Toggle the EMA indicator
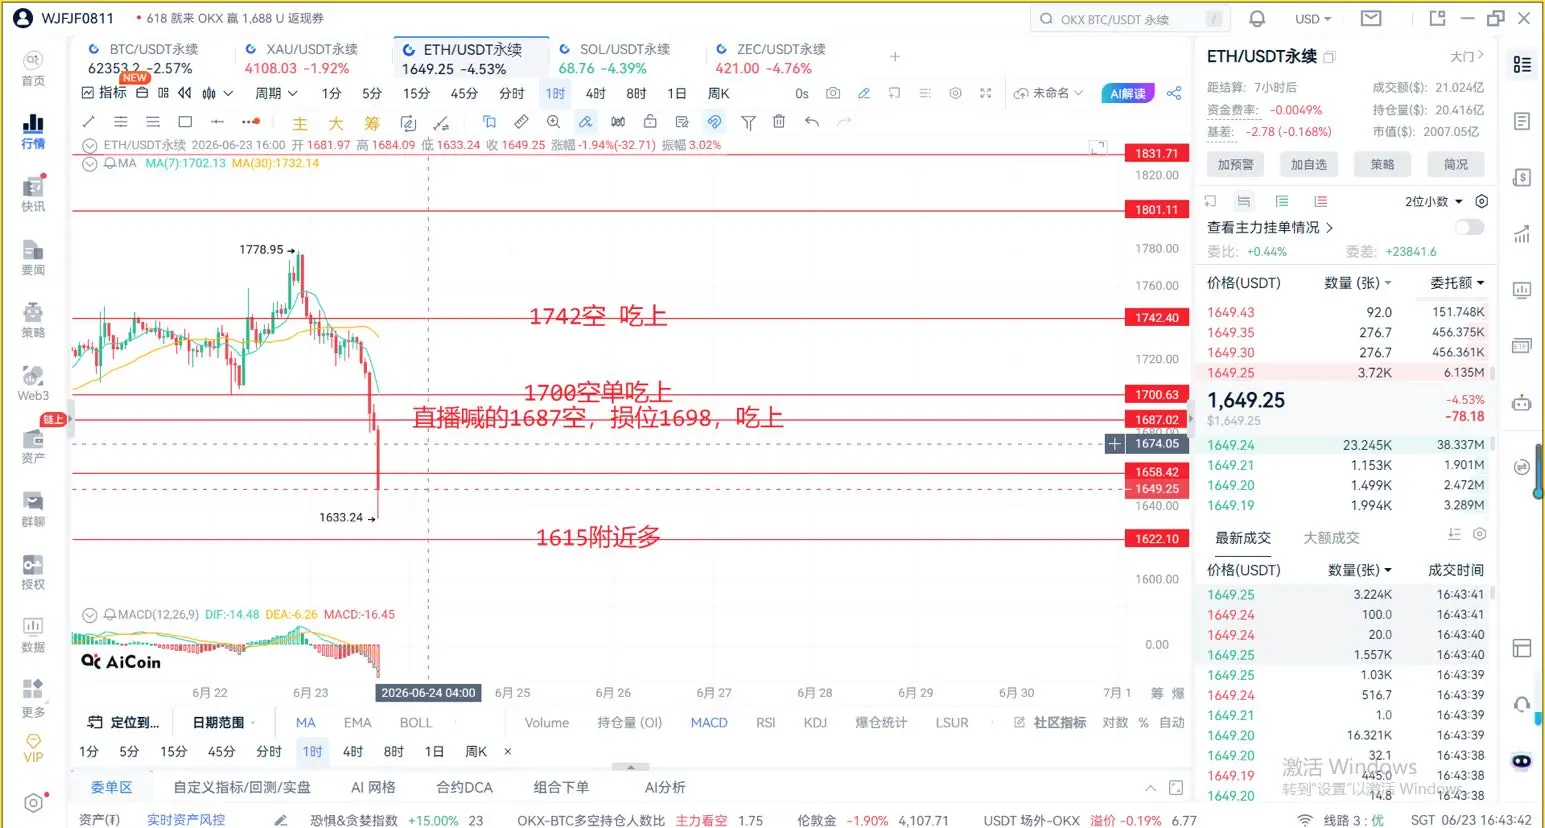Screen dimensions: 1545x828 point(357,722)
